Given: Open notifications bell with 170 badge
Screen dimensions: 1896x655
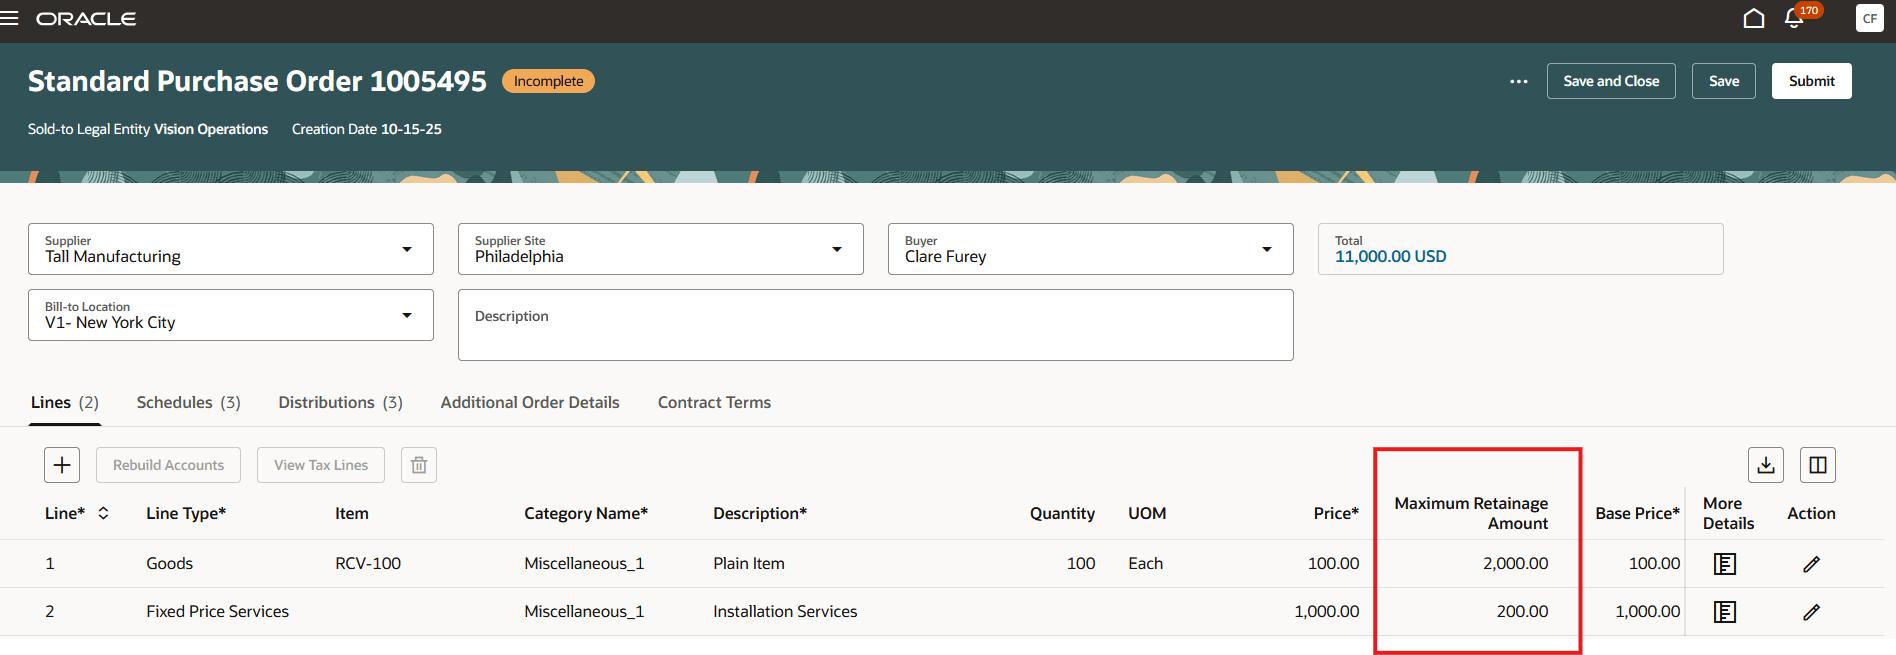Looking at the screenshot, I should pyautogui.click(x=1795, y=19).
